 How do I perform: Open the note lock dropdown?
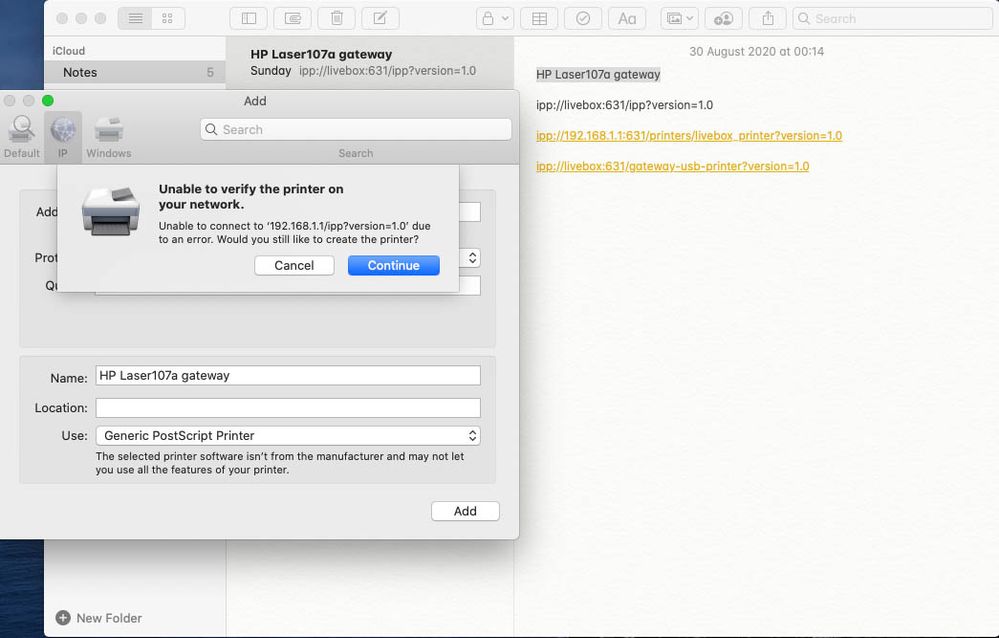[x=495, y=18]
